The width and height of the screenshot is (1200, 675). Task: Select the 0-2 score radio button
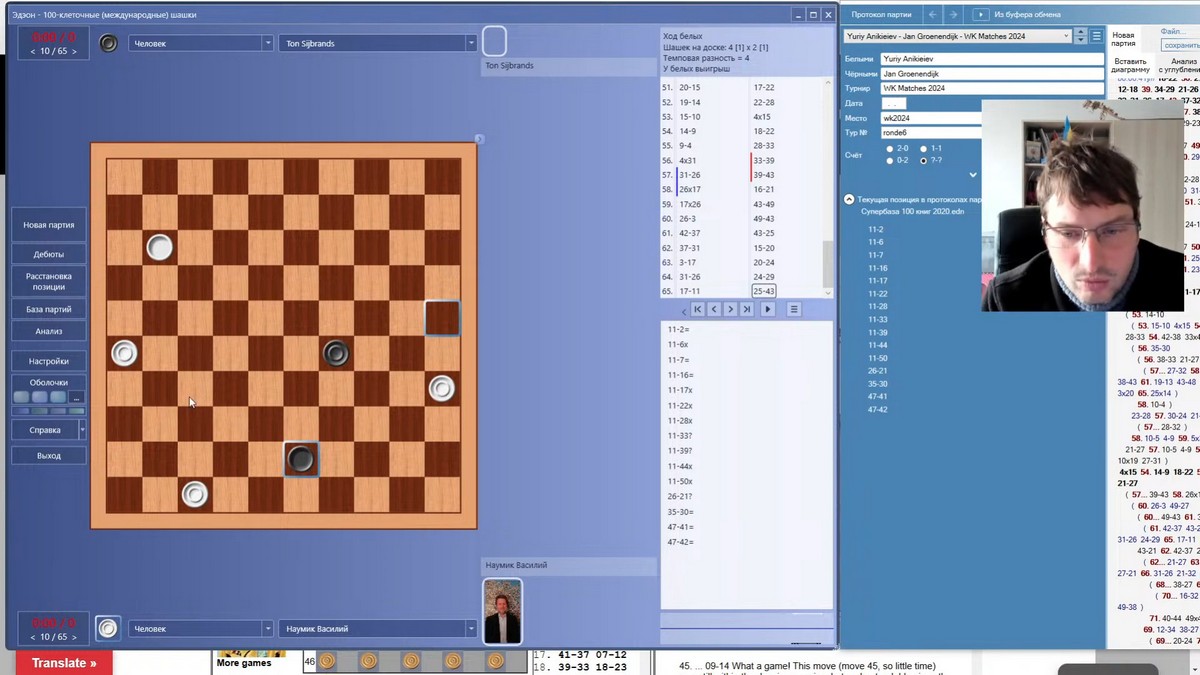(890, 160)
